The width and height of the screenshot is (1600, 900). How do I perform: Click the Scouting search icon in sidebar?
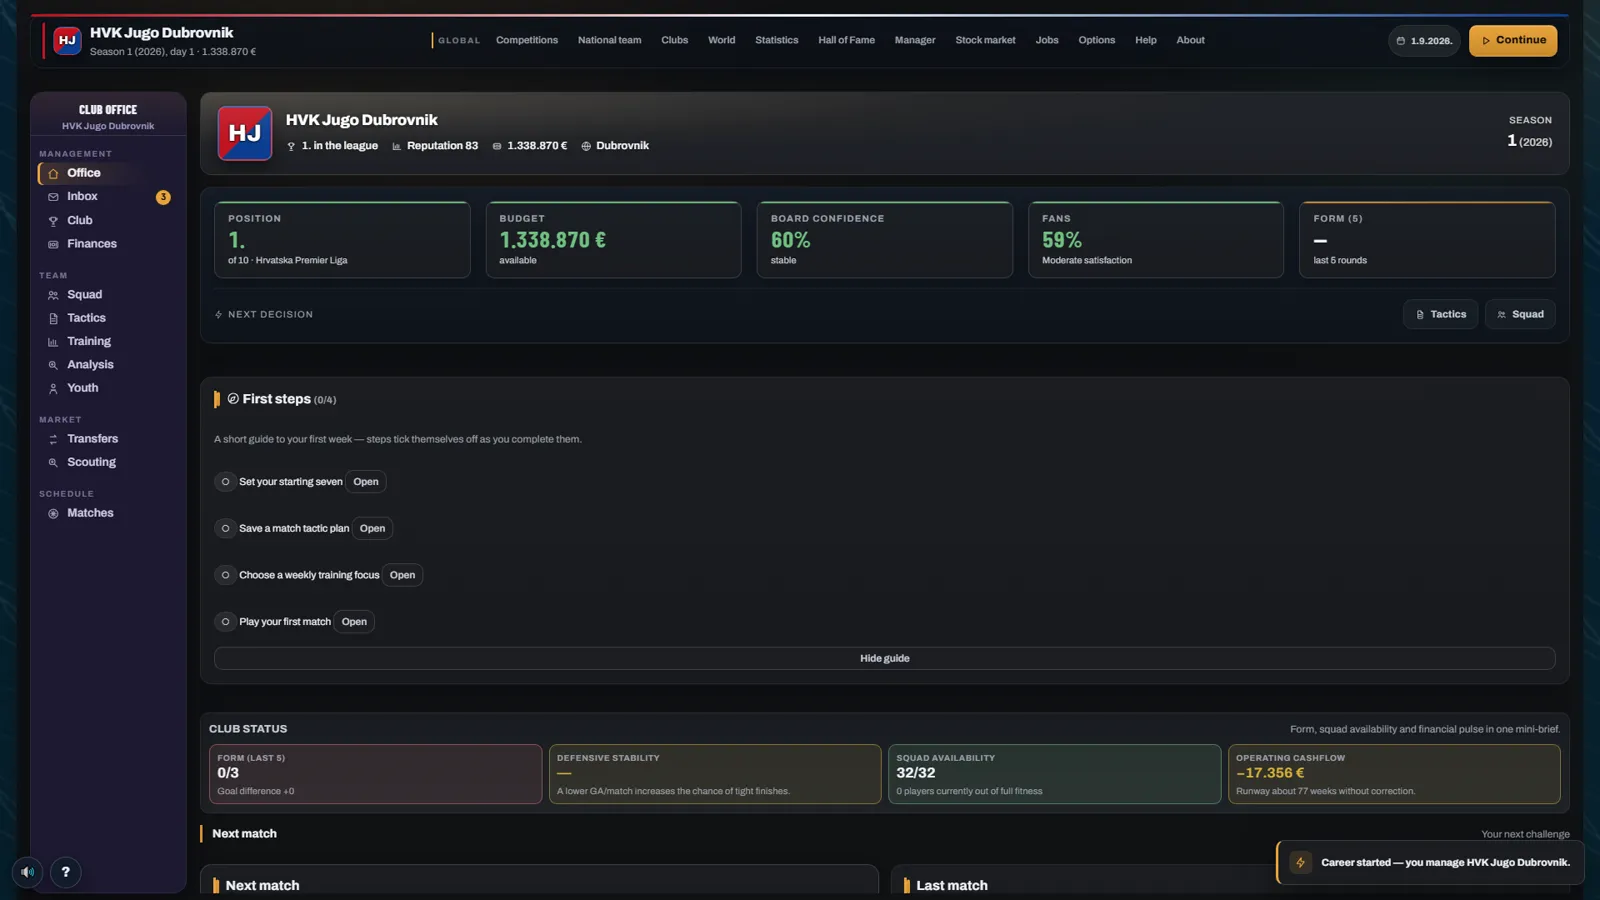coord(53,462)
